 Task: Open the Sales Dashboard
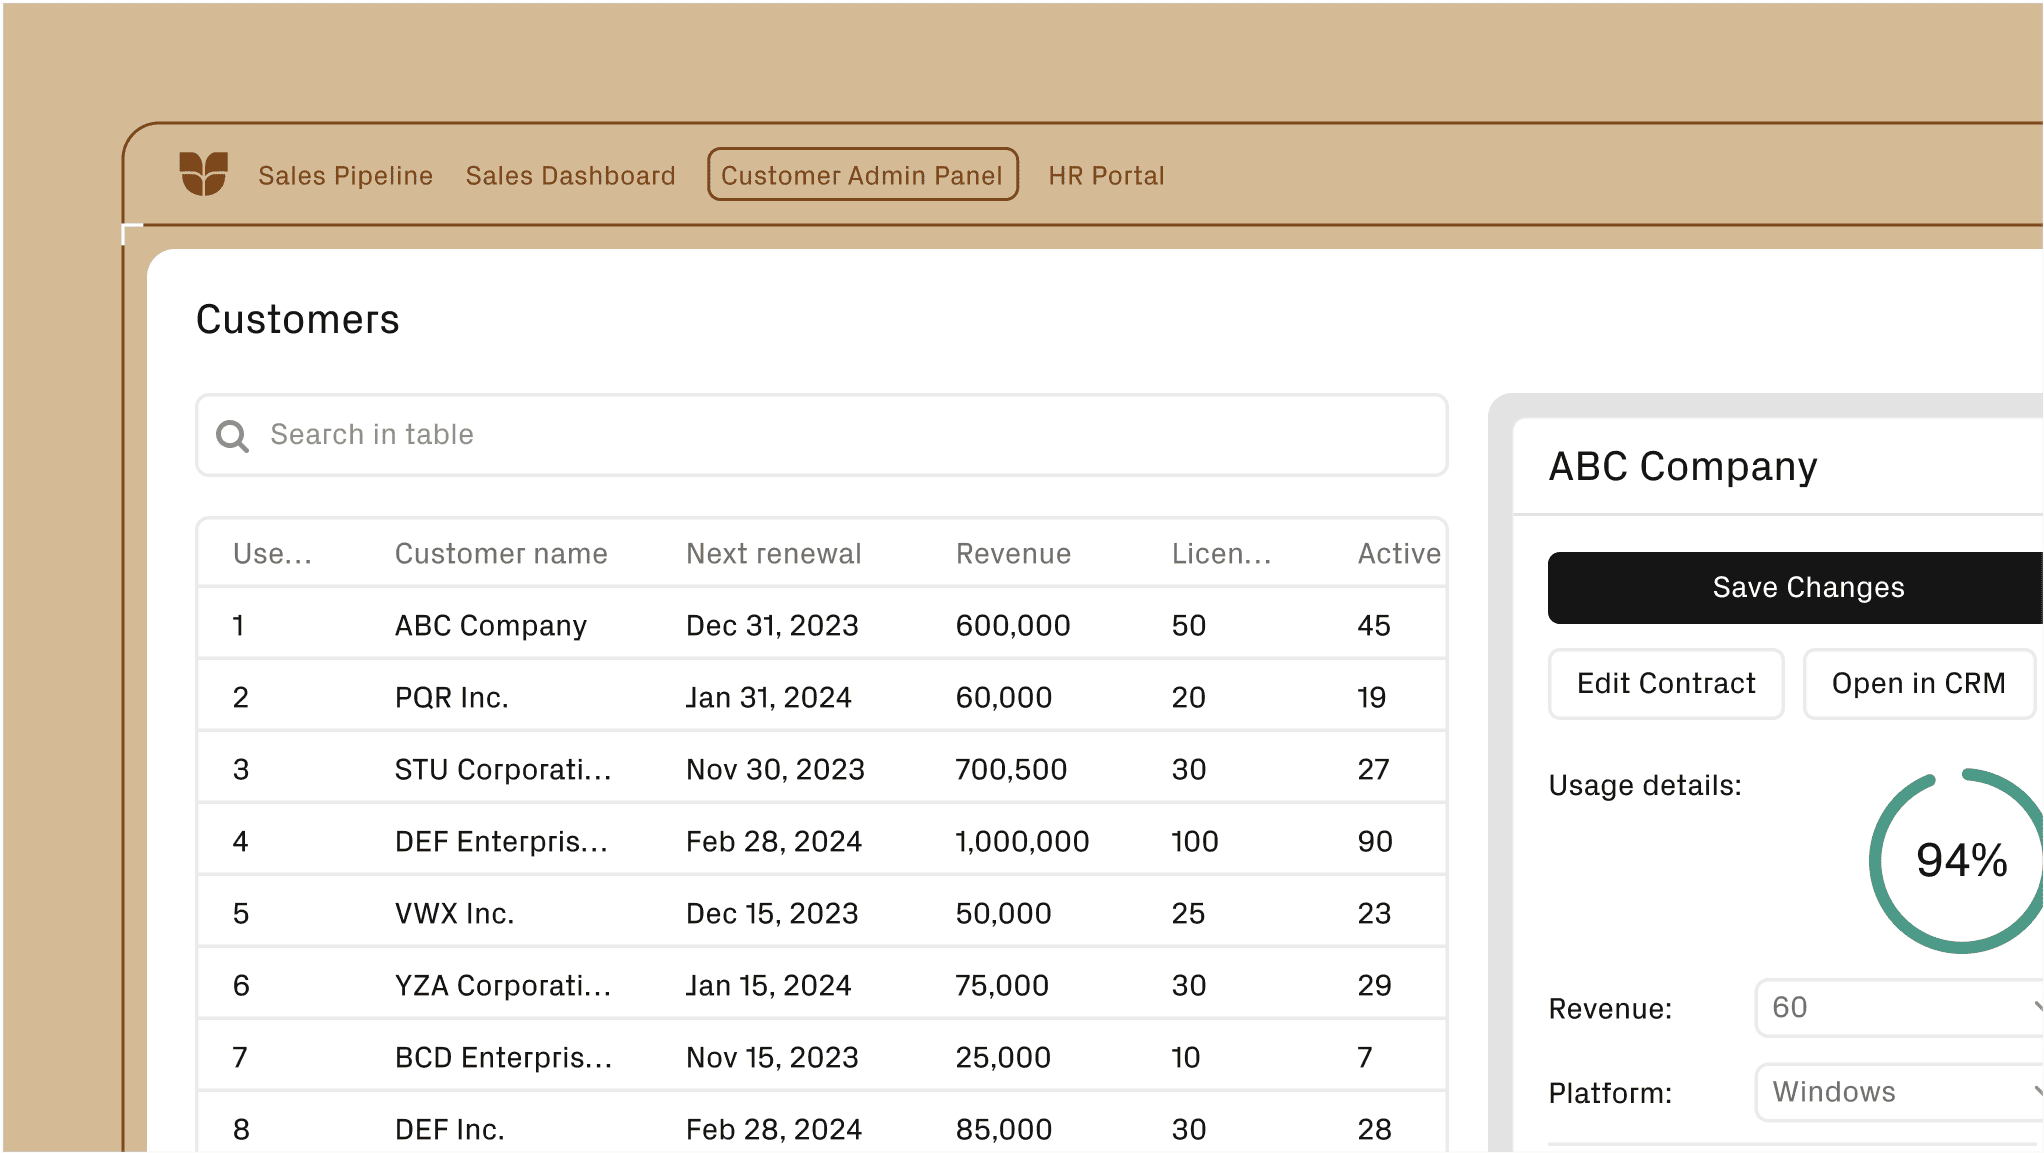click(570, 175)
